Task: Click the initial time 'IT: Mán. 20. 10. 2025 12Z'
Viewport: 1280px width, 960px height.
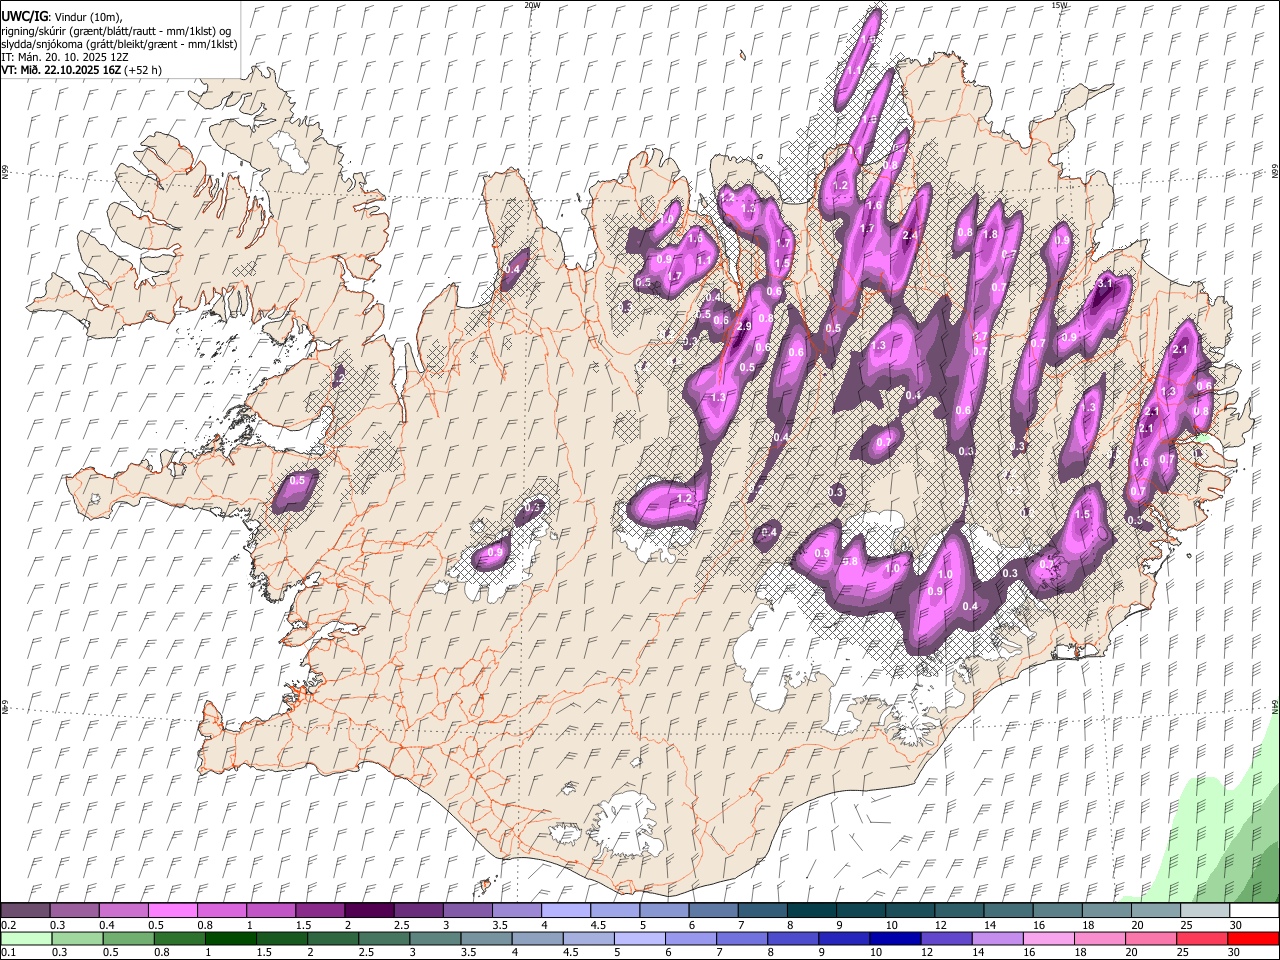Action: [64, 57]
